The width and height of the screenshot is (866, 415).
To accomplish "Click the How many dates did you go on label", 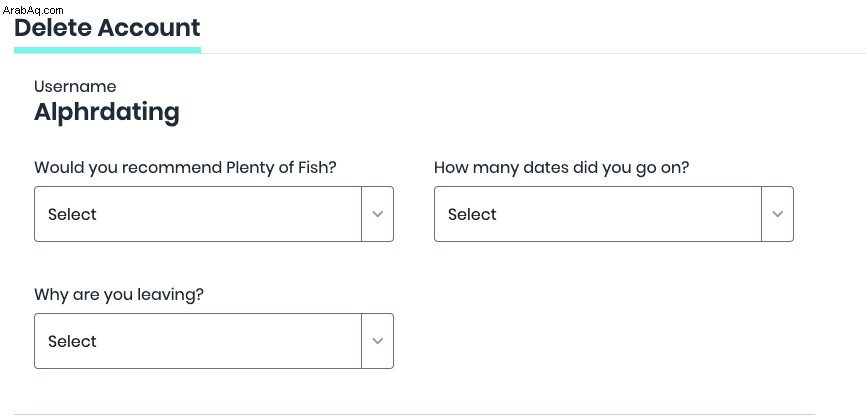I will pos(562,167).
